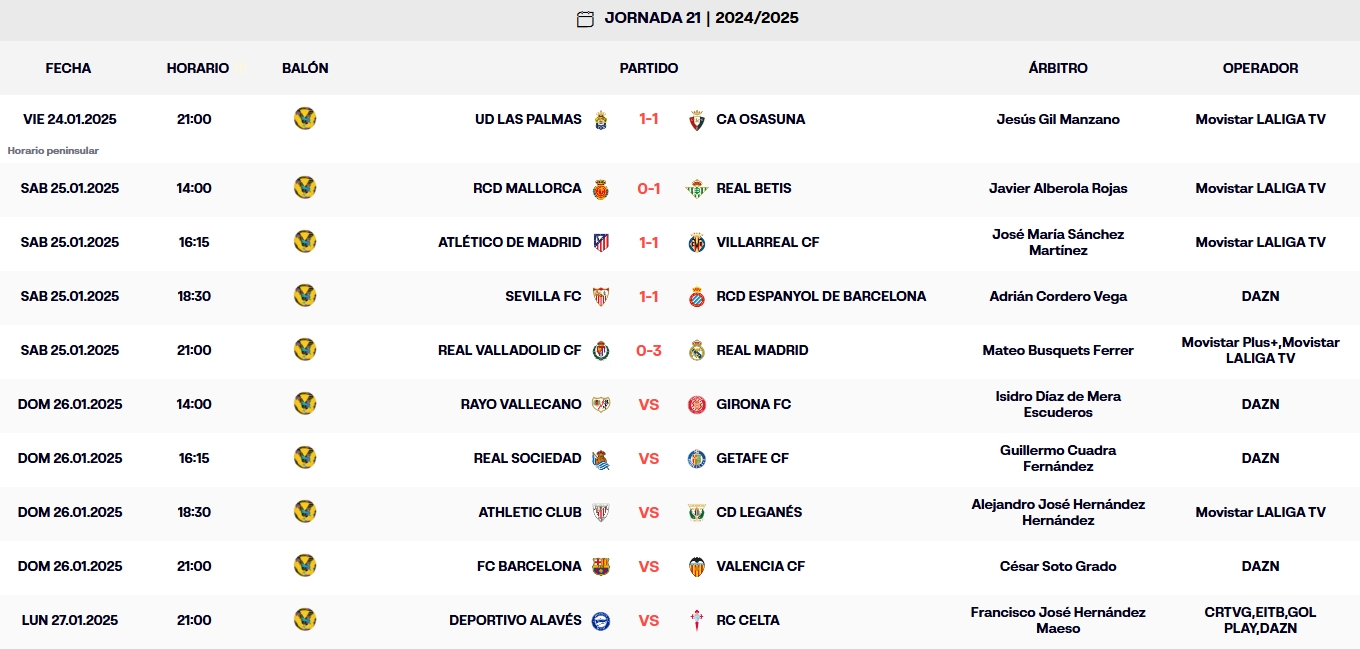Click the Movistar LALIGA TV operator label
The image size is (1360, 649).
[x=1261, y=118]
